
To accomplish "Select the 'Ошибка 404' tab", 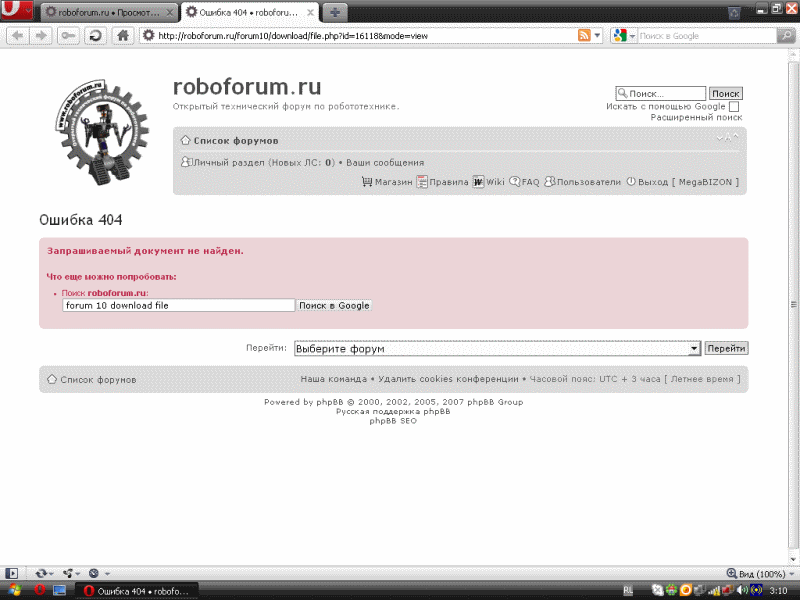I will [x=247, y=12].
